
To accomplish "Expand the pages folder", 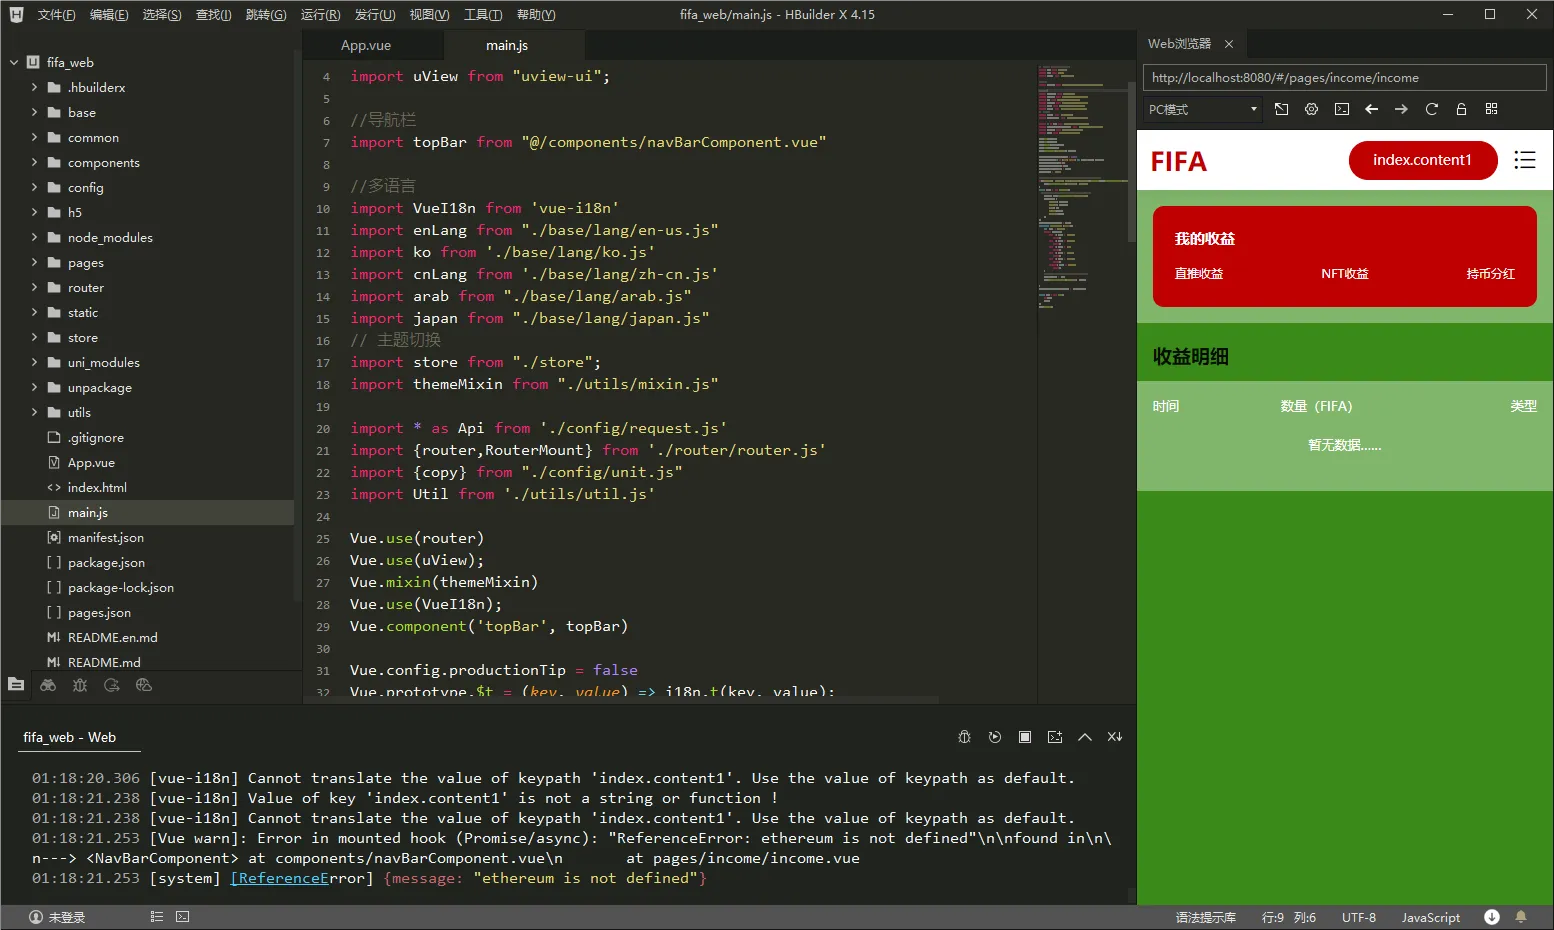I will coord(34,262).
